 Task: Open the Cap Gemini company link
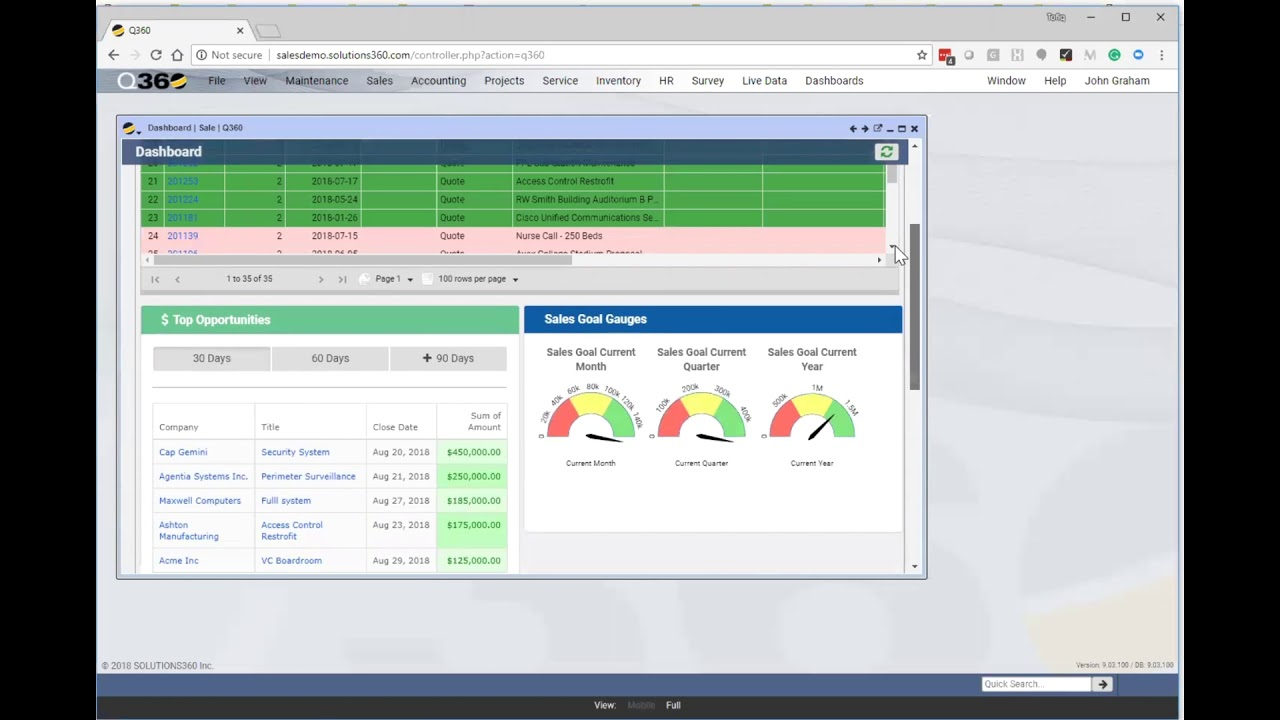(183, 452)
